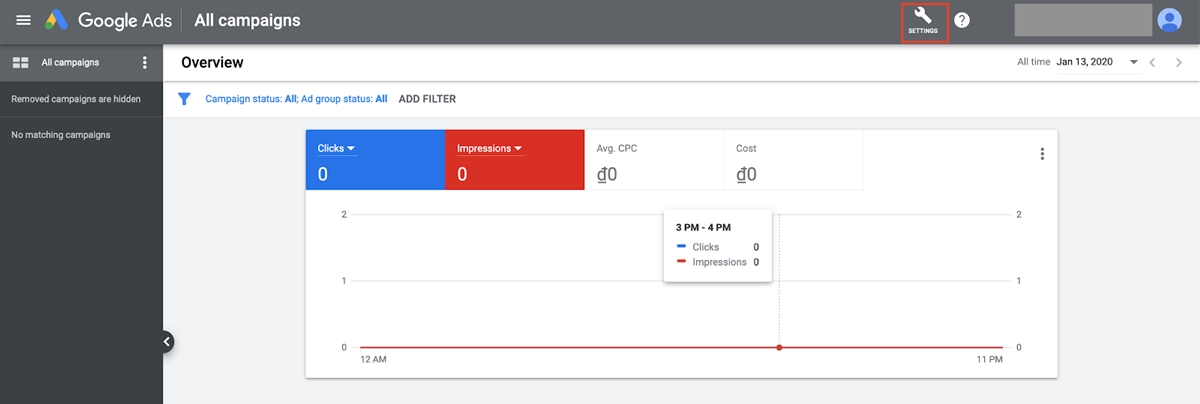1200x404 pixels.
Task: Click the red data point on the chart
Action: [779, 347]
